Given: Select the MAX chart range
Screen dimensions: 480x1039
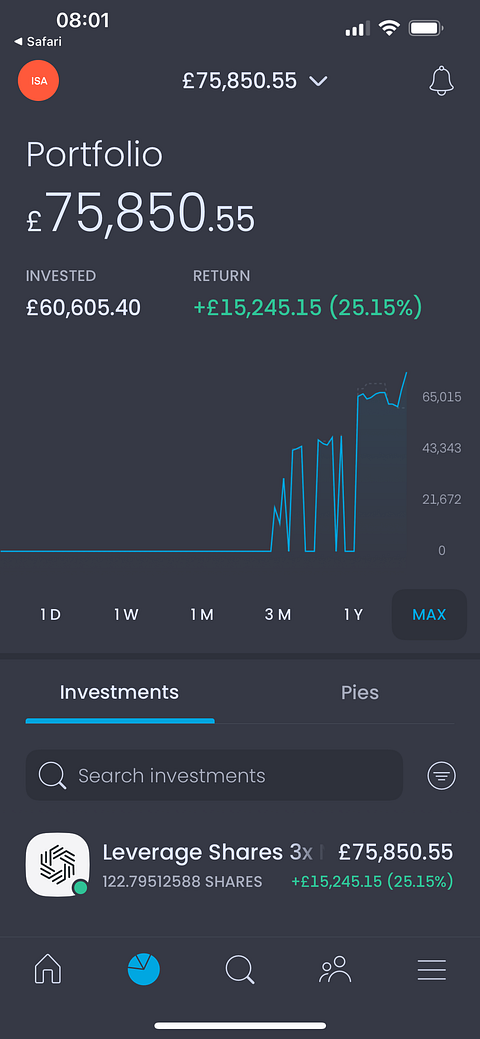Looking at the screenshot, I should coord(430,615).
